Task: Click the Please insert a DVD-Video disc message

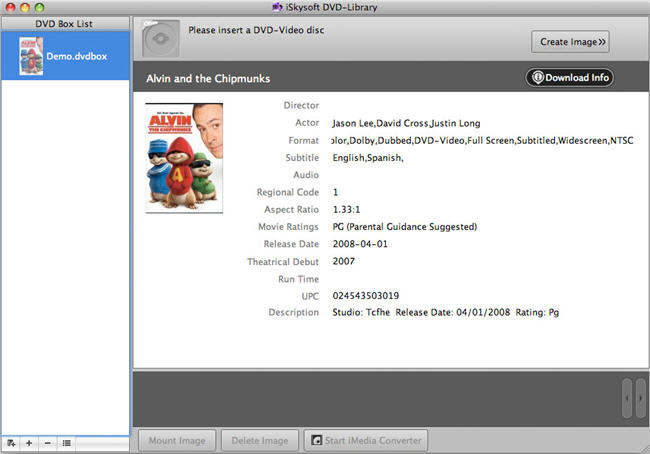Action: coord(256,30)
